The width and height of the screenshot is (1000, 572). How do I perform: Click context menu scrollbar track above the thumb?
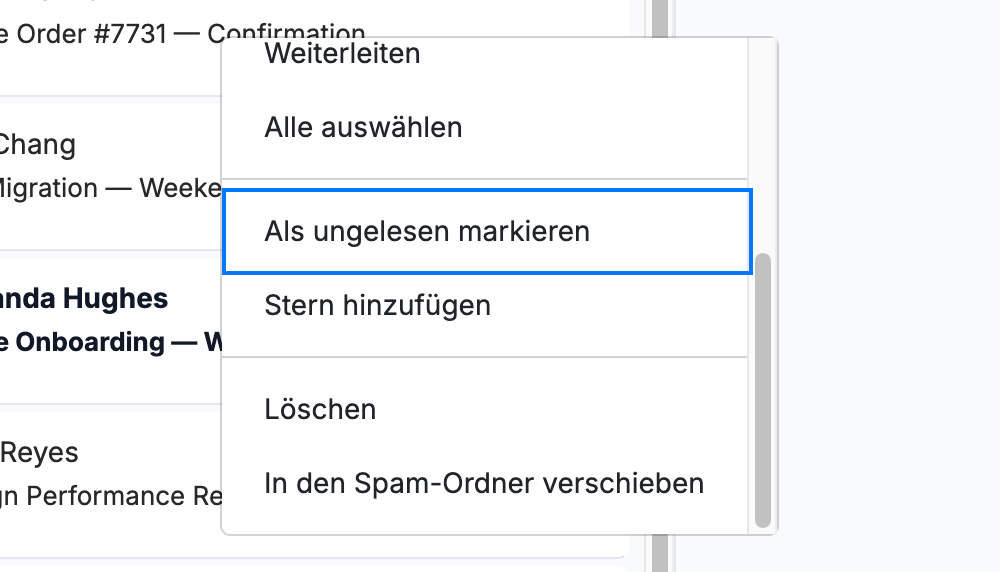[x=763, y=147]
